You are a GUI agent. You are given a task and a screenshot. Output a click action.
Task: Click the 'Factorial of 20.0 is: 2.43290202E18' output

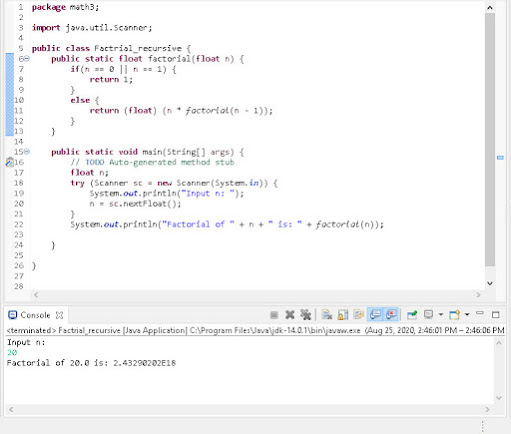click(91, 363)
